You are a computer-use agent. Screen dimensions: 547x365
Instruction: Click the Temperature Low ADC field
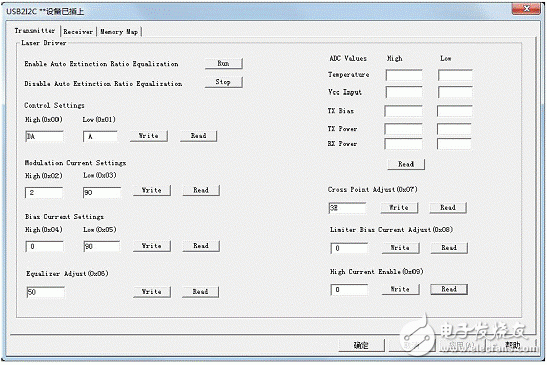point(455,75)
